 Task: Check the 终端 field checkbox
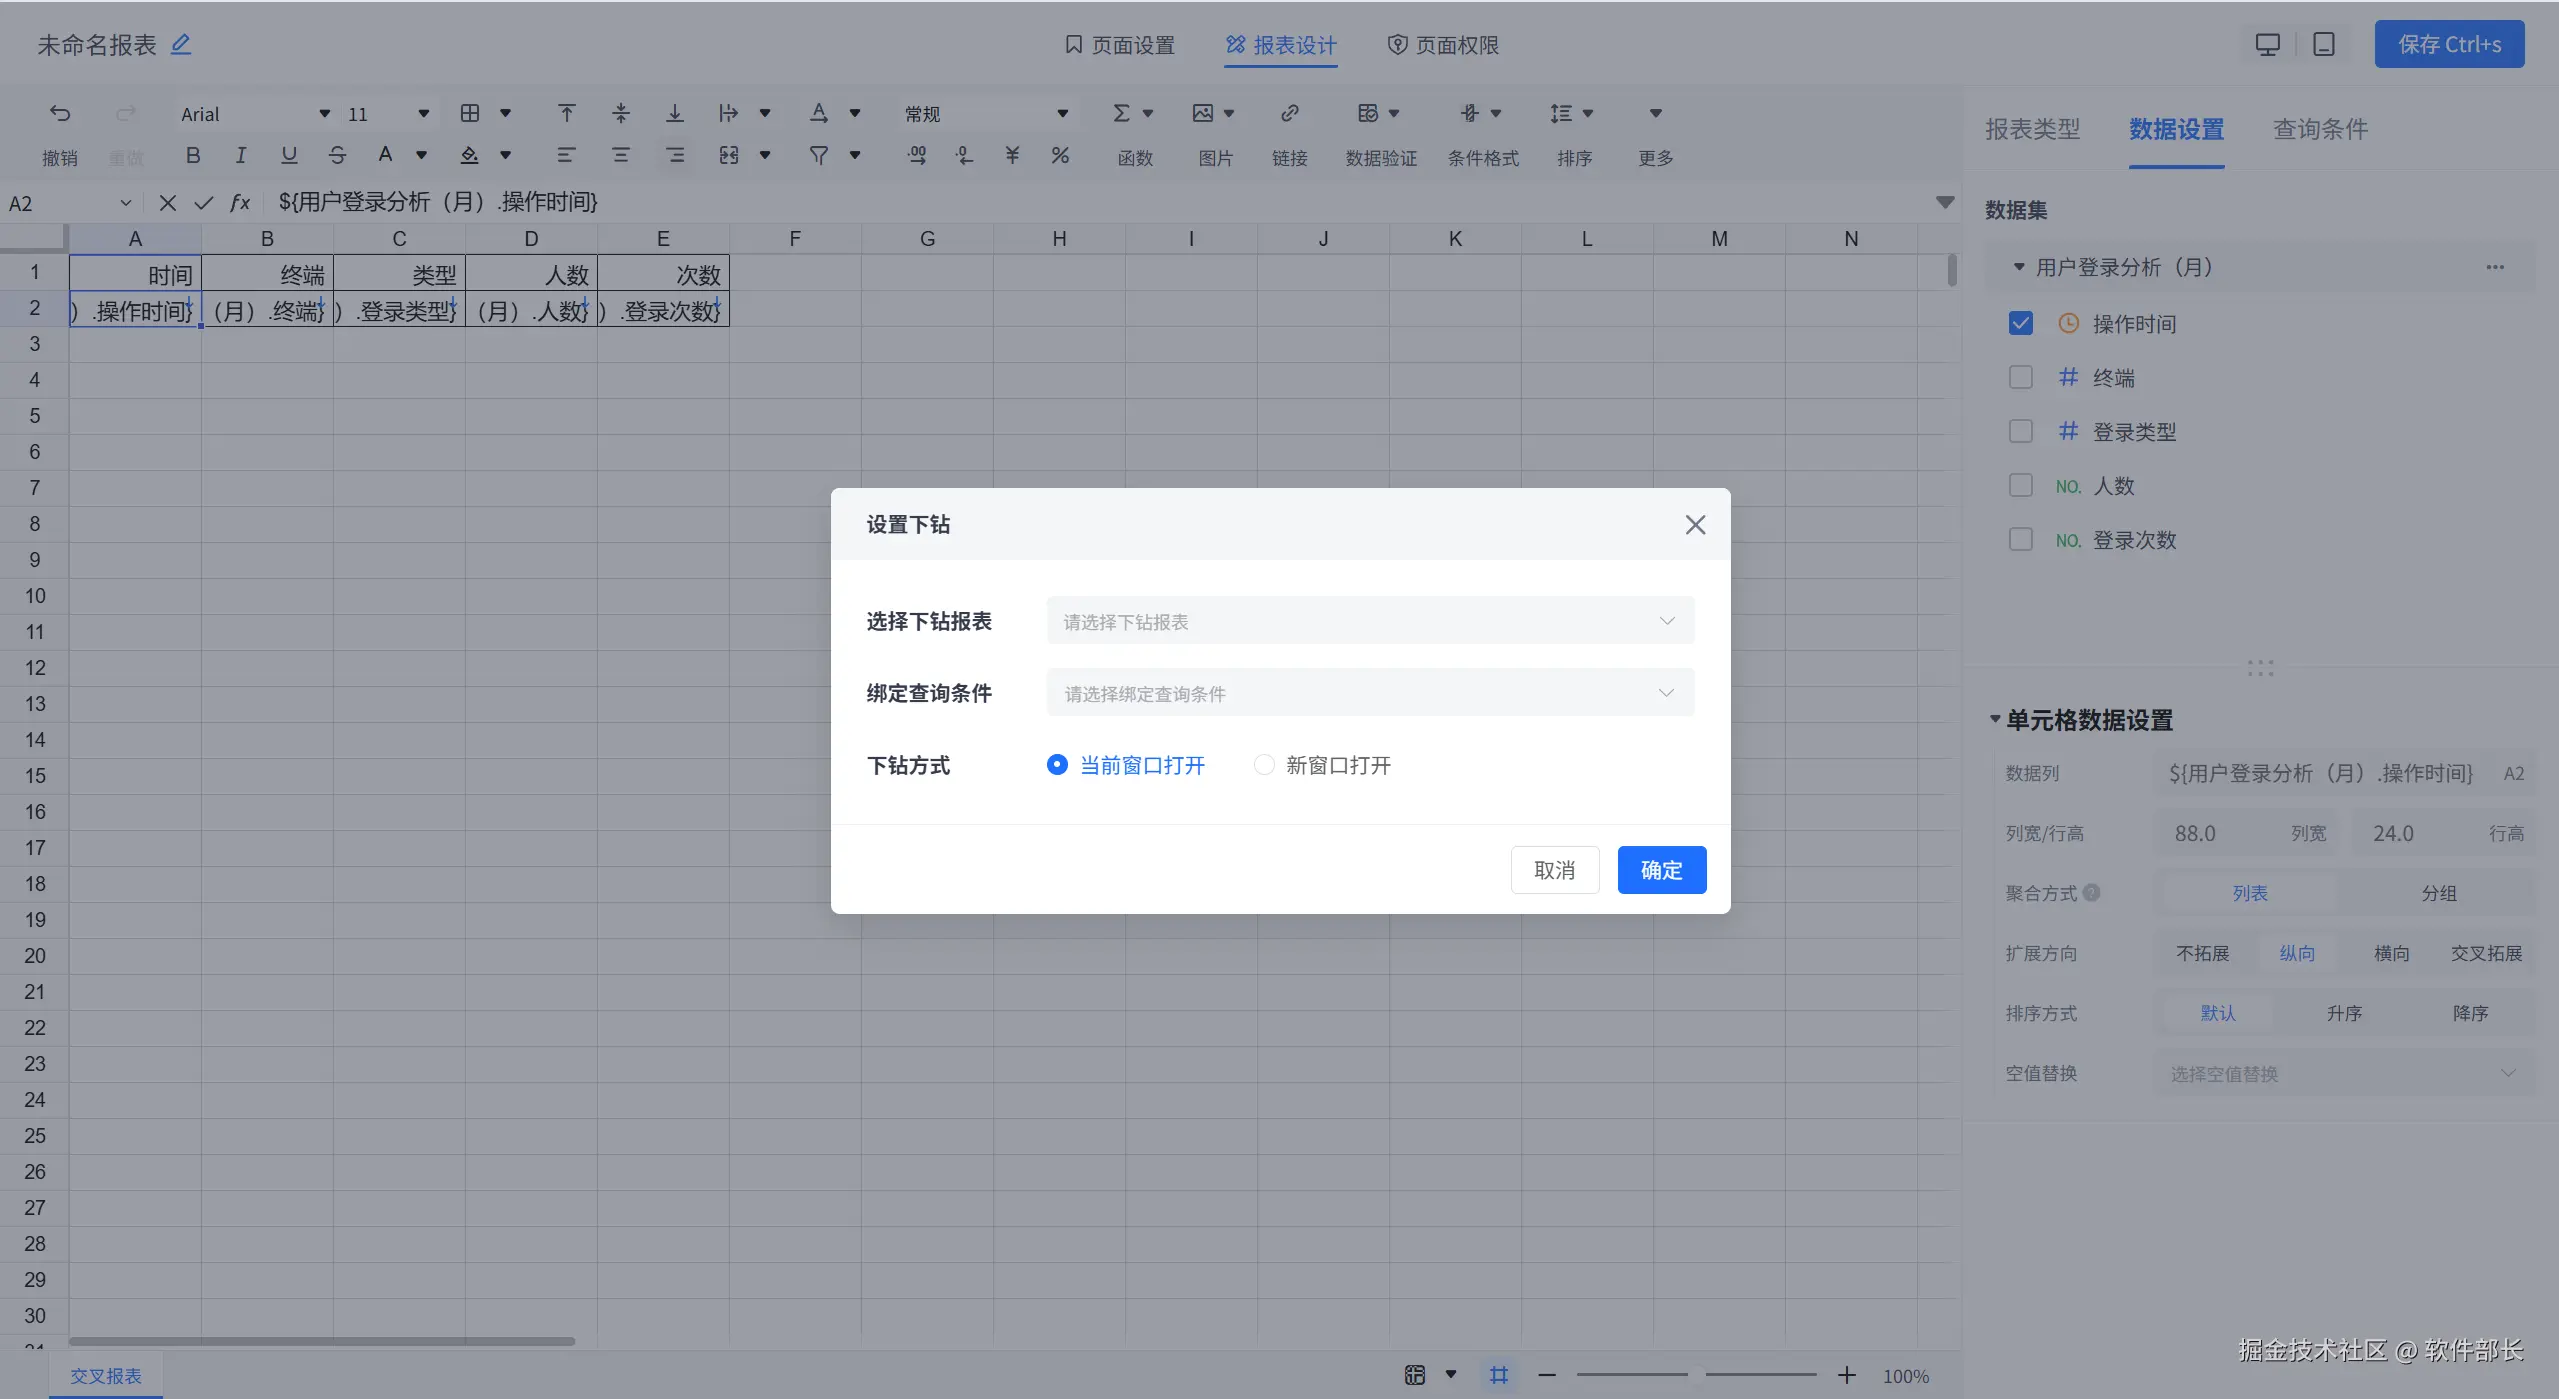(2020, 377)
